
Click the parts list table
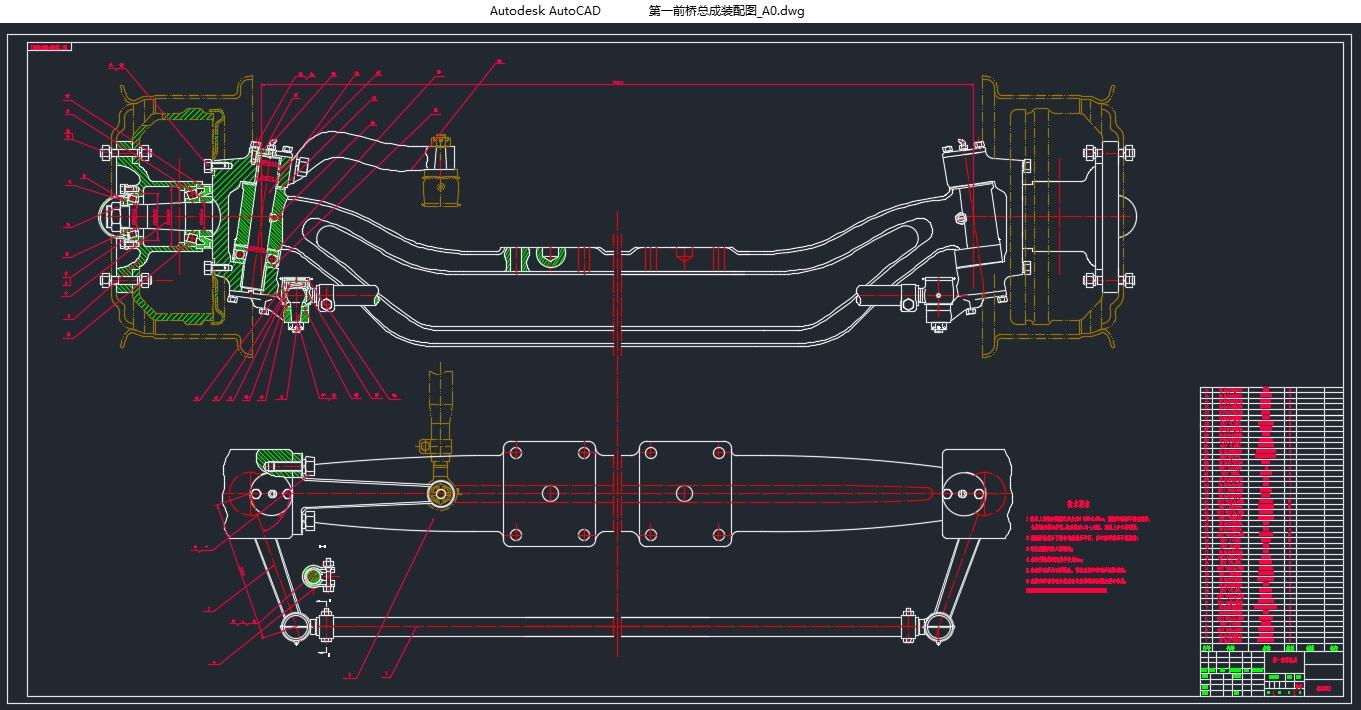coord(1270,515)
